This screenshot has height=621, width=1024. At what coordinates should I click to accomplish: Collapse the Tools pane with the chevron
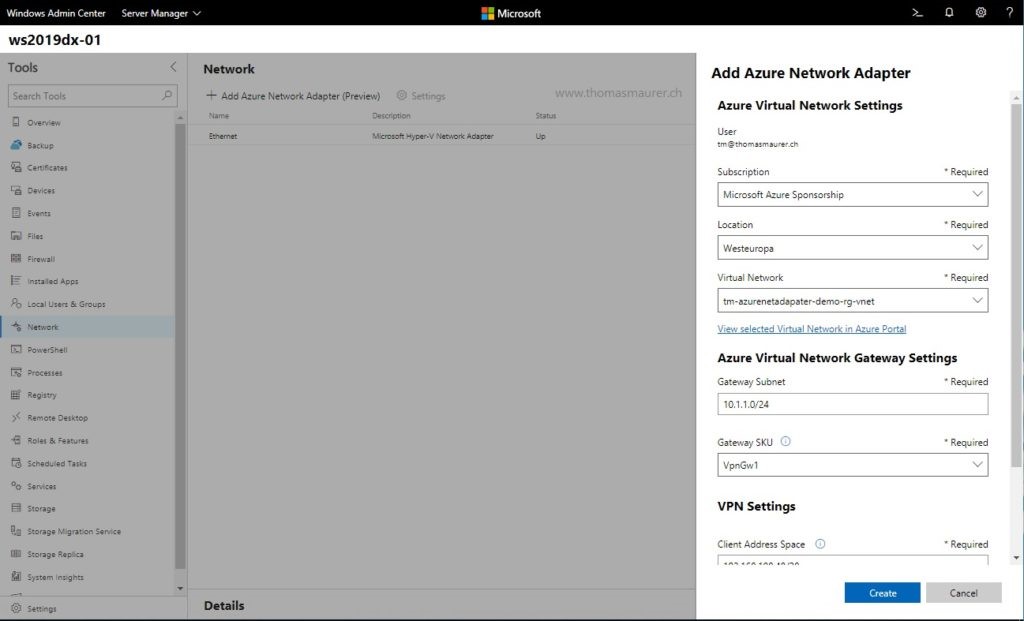click(x=173, y=67)
